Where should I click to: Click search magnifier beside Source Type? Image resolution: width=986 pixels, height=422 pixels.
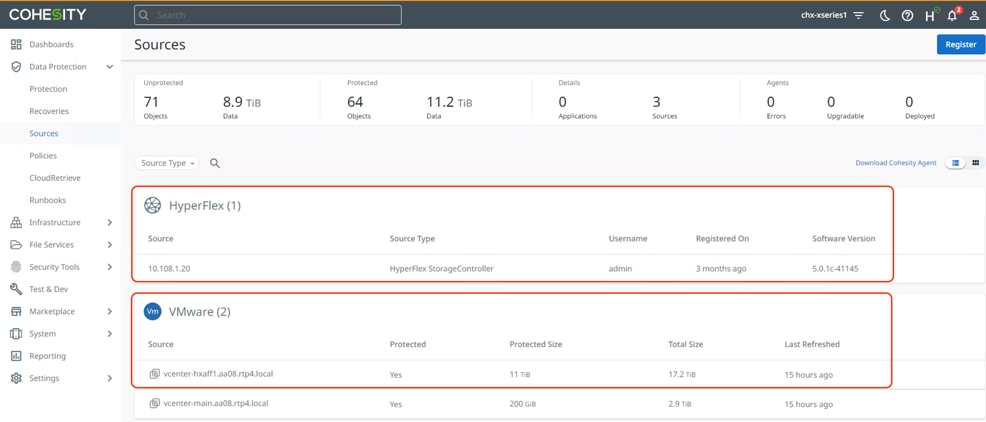tap(214, 164)
